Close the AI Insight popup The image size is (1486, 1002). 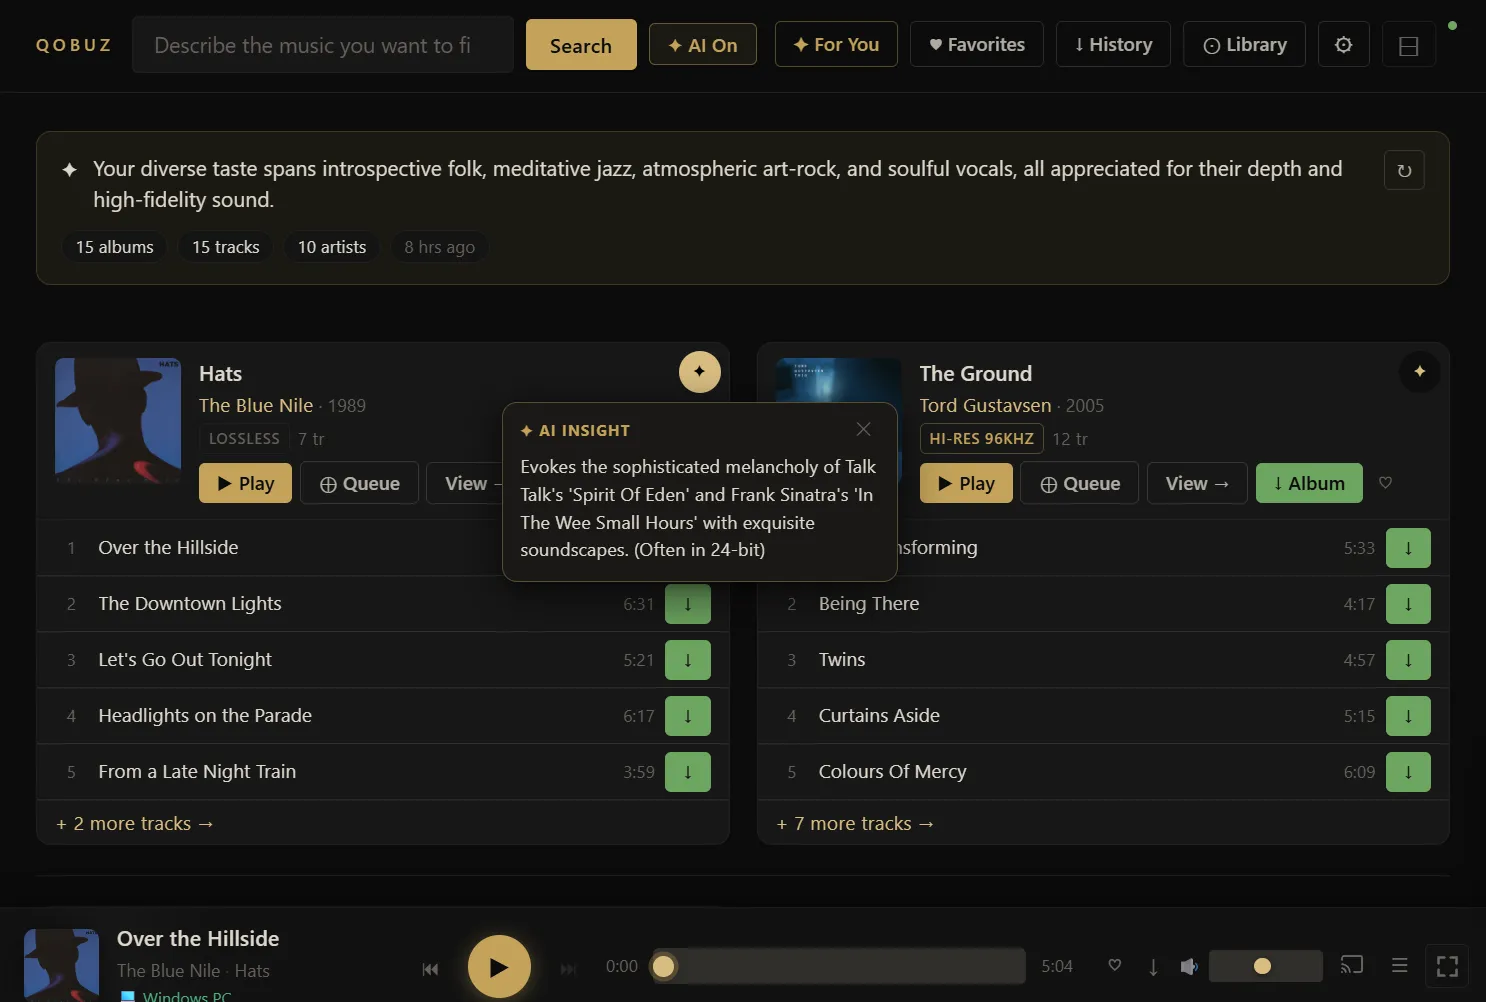(x=863, y=429)
